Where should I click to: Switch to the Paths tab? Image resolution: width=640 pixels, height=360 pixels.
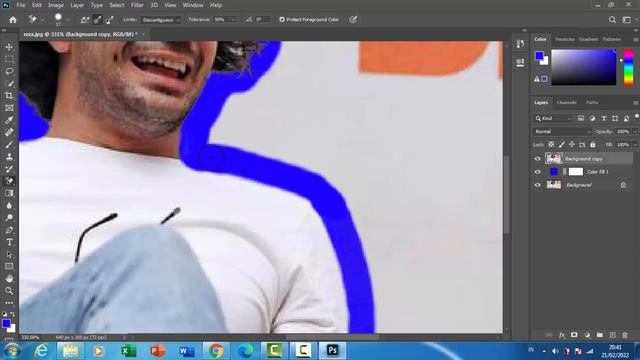coord(592,102)
